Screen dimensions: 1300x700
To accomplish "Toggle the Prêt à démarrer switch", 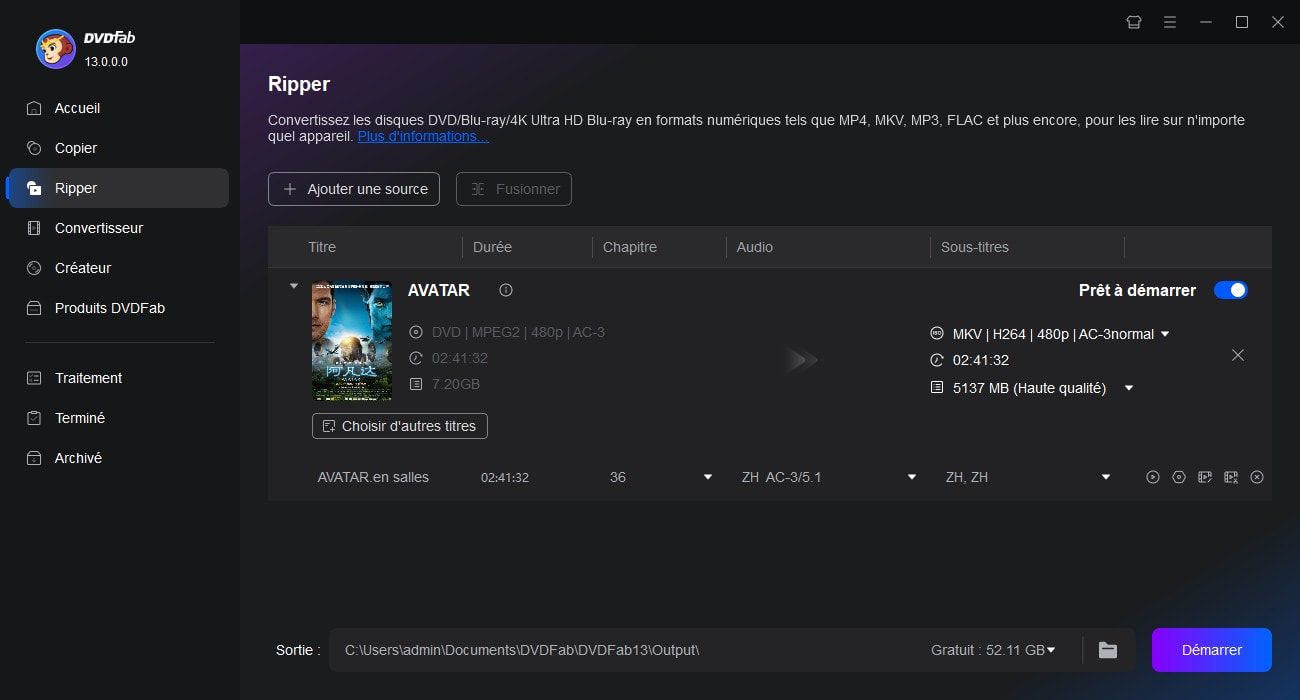I will click(1231, 290).
